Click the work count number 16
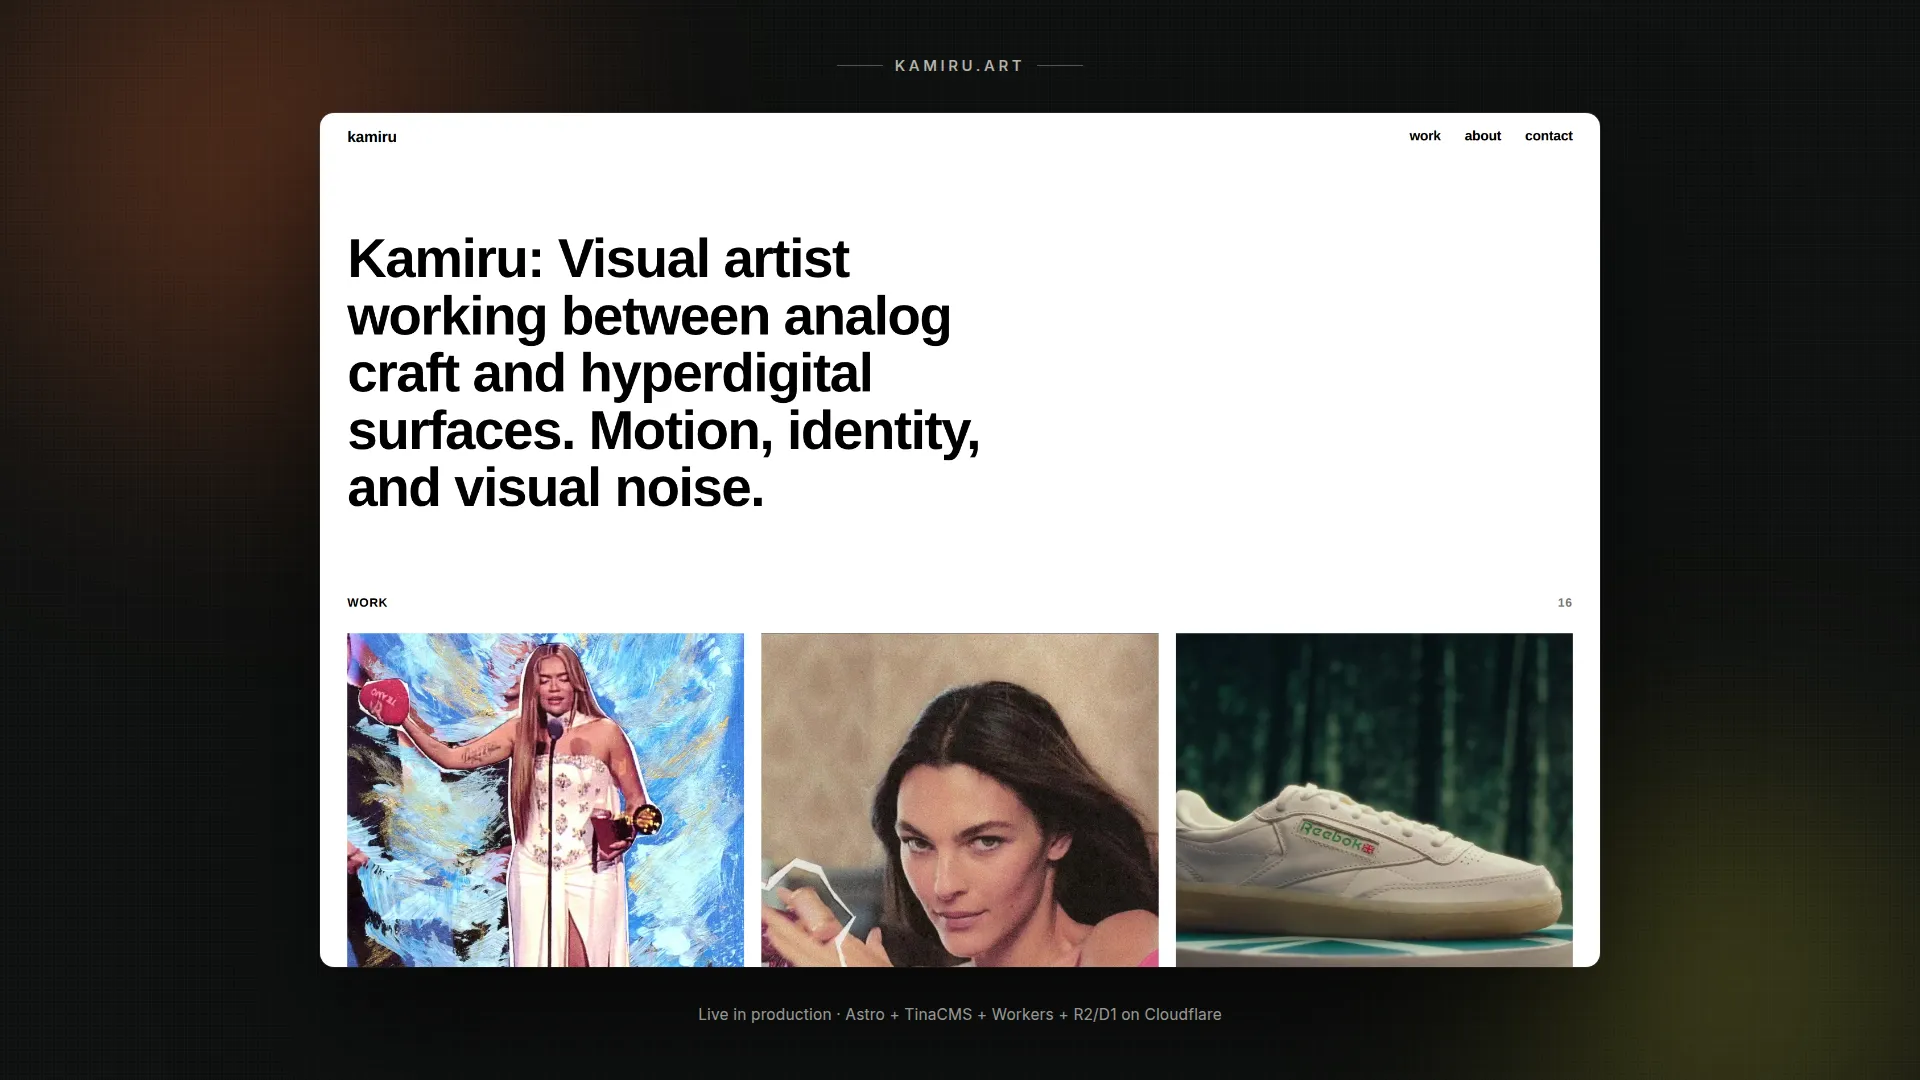This screenshot has width=1920, height=1080. (1565, 603)
